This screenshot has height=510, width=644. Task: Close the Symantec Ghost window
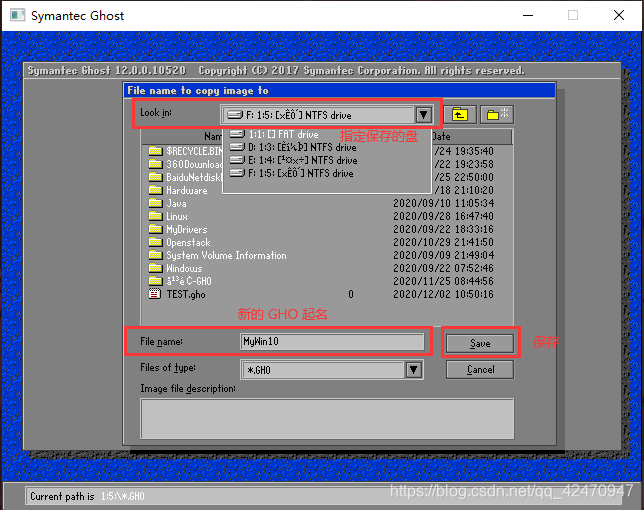click(619, 16)
